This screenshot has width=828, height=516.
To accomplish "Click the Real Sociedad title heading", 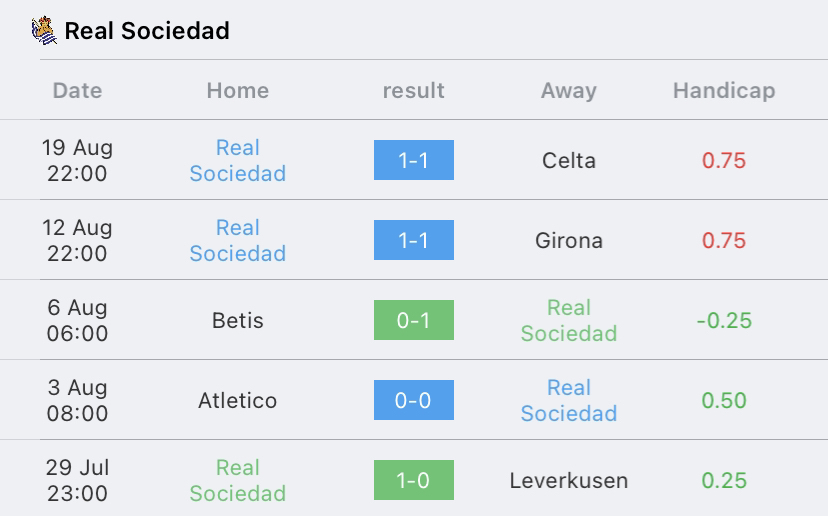I will click(x=147, y=31).
